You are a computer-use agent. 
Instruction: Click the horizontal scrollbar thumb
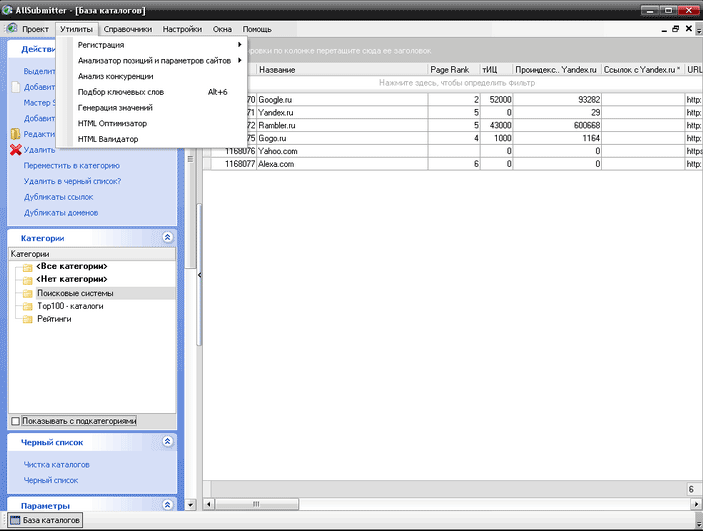tap(256, 504)
